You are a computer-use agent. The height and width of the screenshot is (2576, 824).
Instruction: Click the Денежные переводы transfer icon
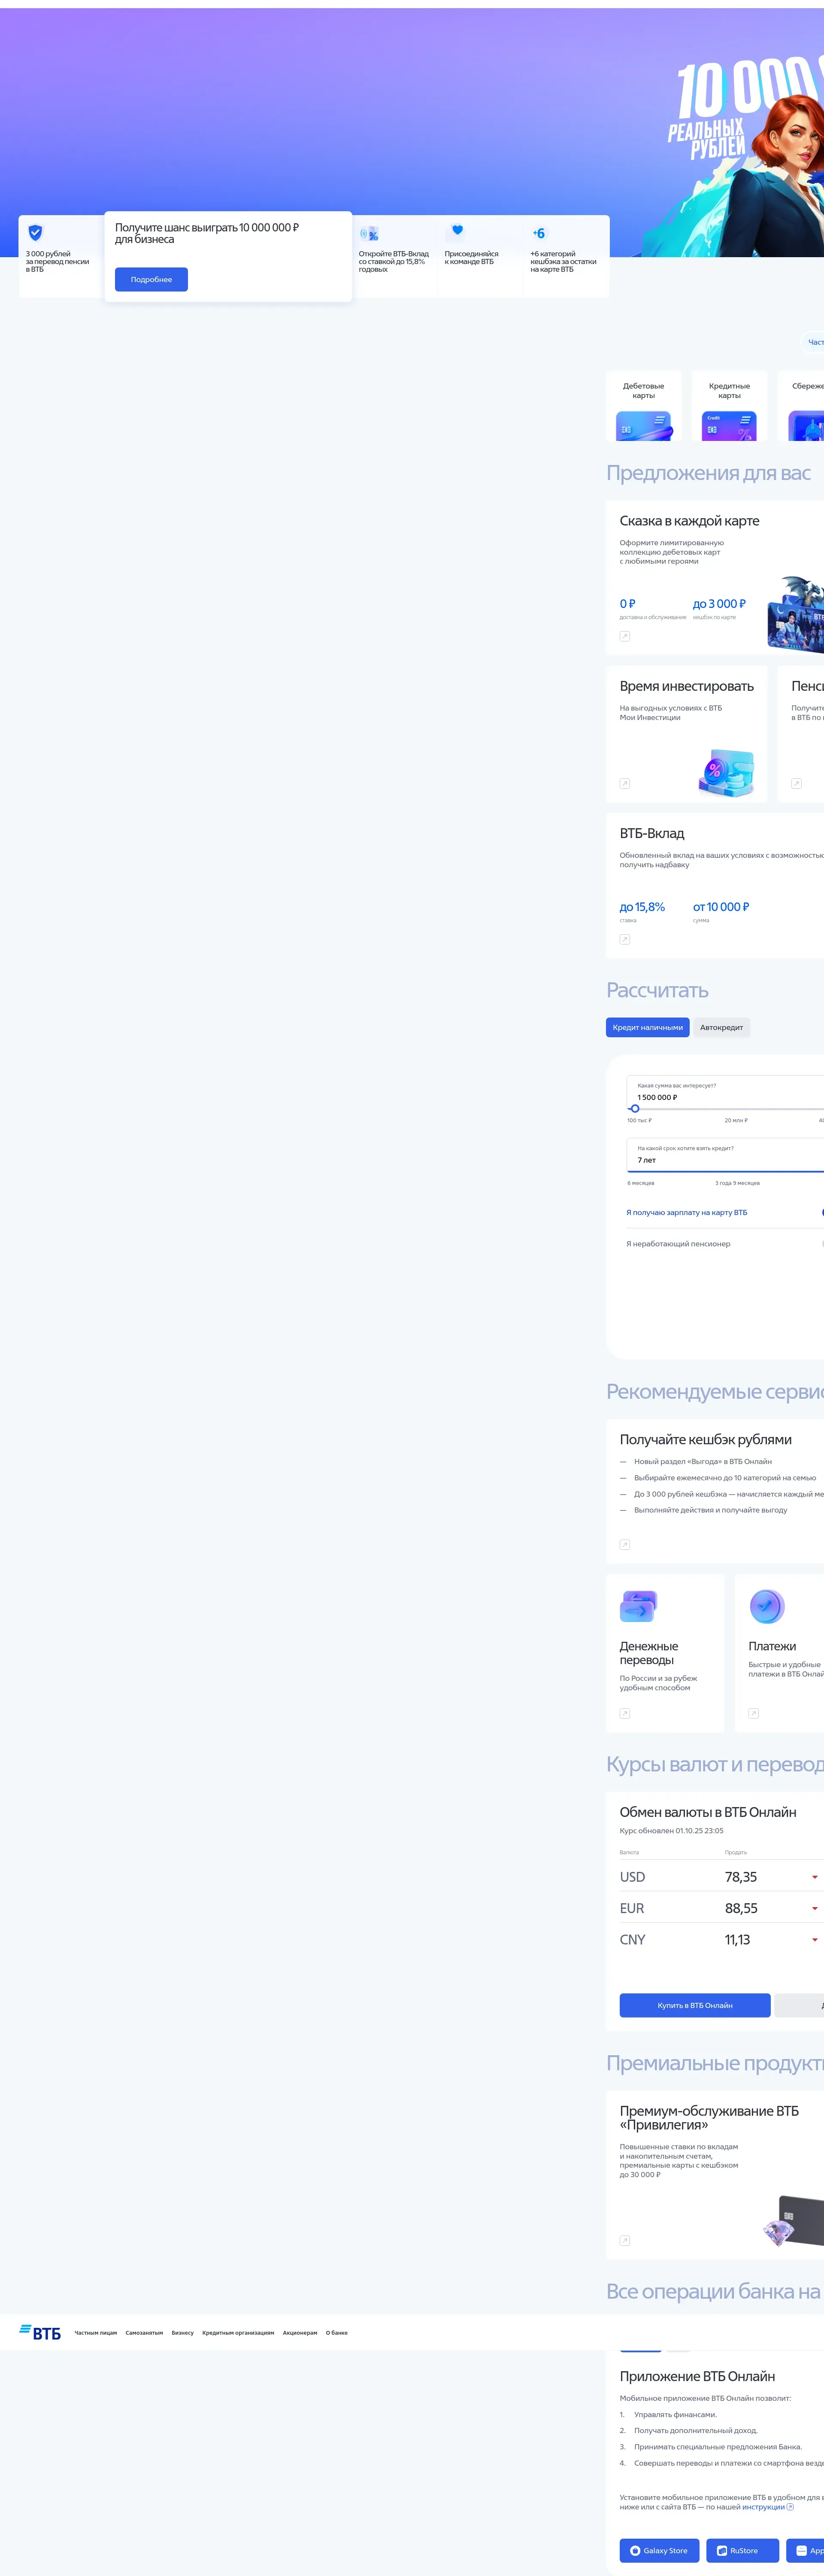(x=638, y=1606)
